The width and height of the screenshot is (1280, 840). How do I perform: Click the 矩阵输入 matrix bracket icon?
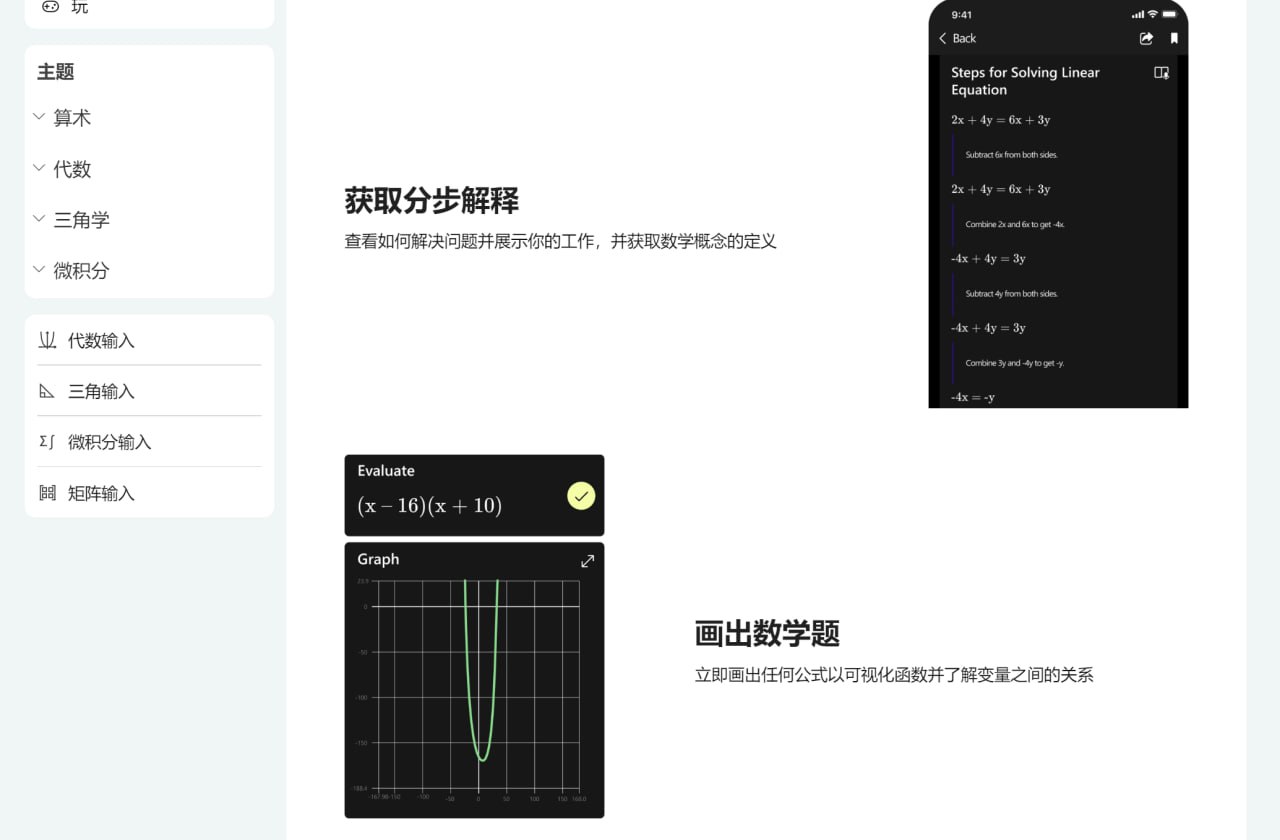47,493
